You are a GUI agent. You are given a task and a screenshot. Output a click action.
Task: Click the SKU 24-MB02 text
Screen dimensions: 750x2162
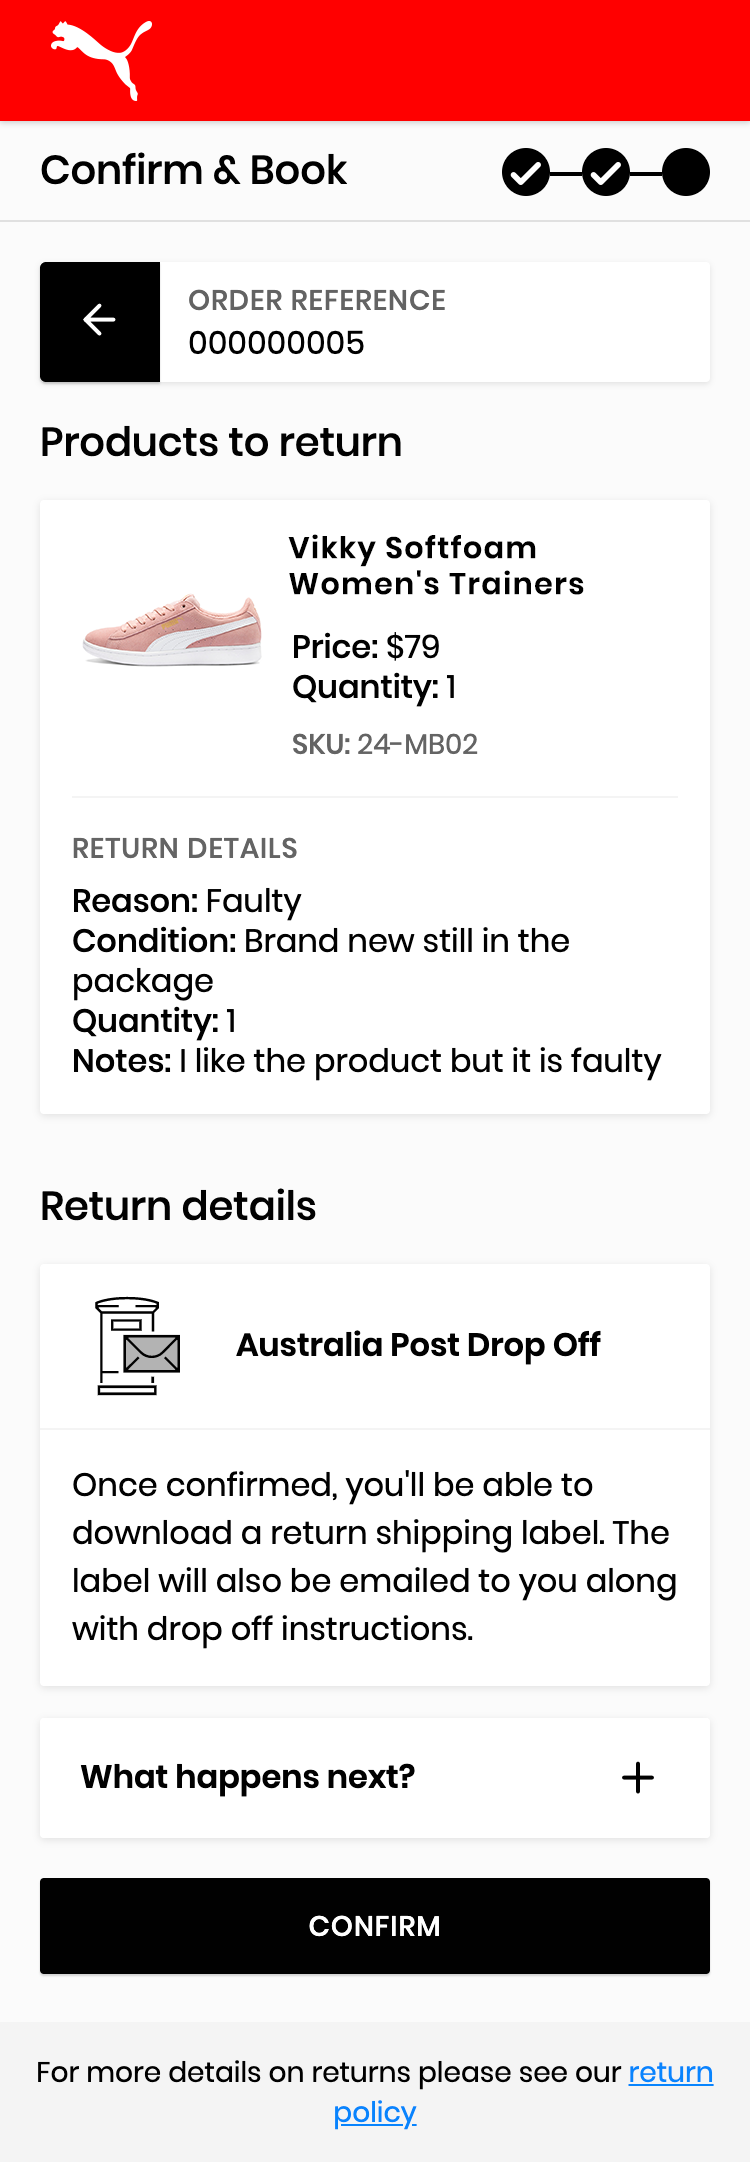click(385, 744)
